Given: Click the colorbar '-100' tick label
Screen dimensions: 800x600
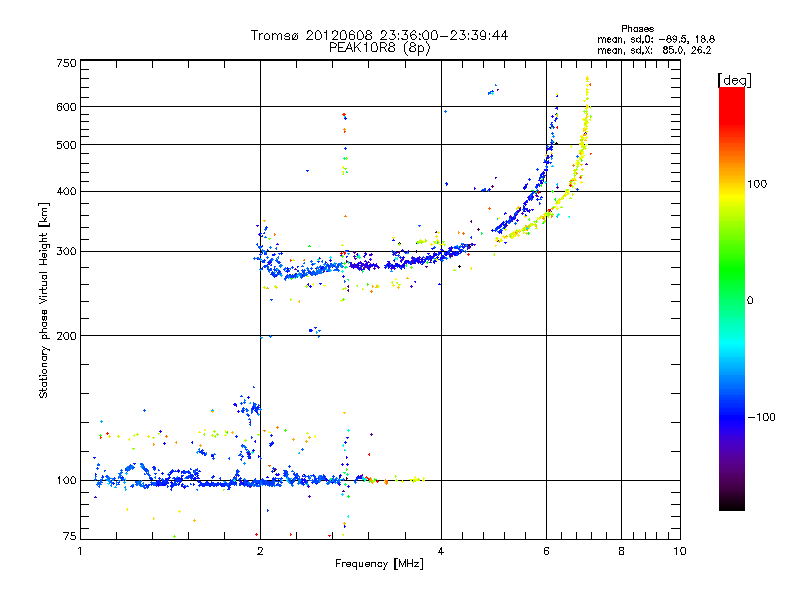Looking at the screenshot, I should 761,417.
